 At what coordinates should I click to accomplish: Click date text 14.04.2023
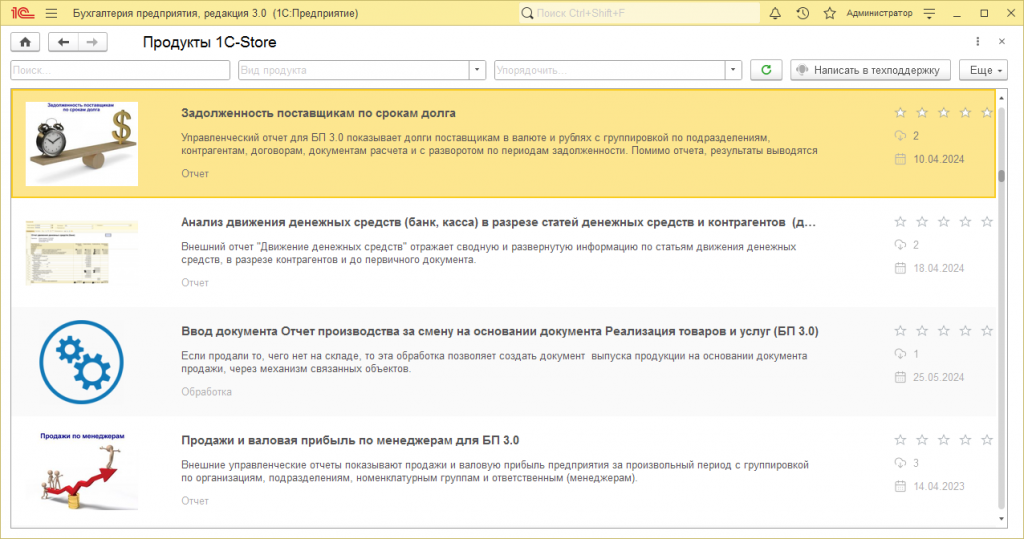(x=938, y=487)
